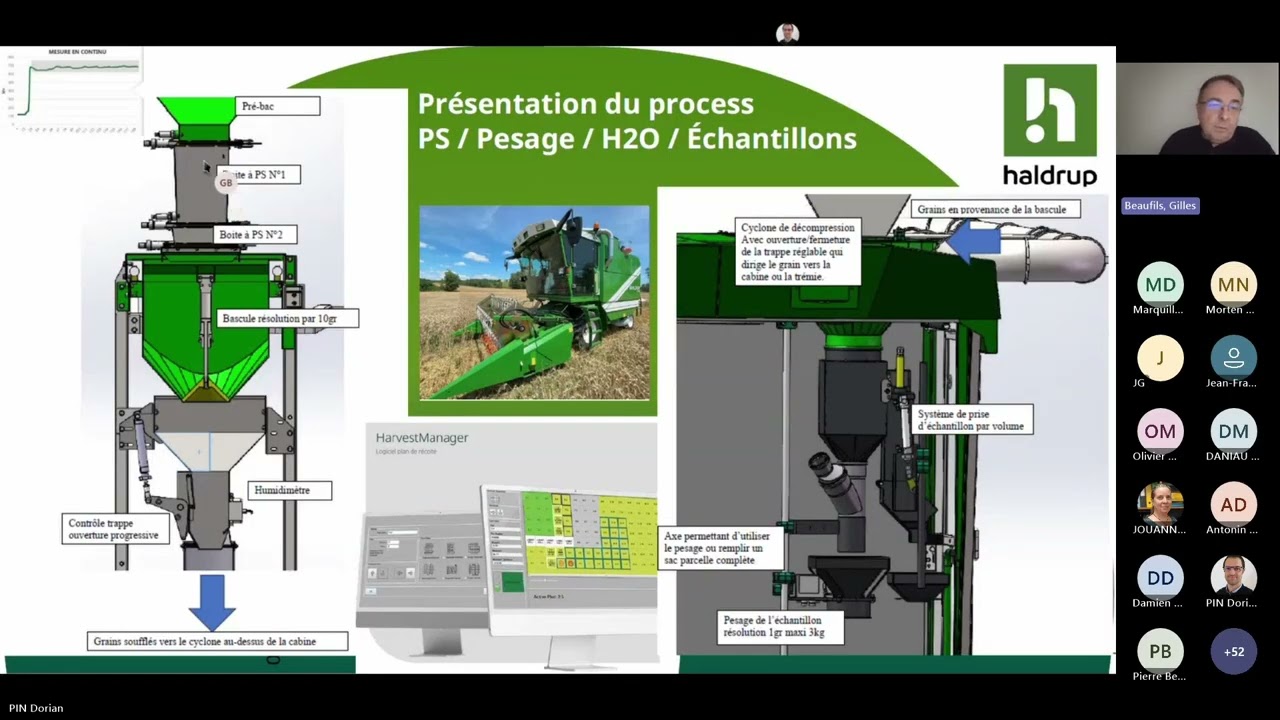
Task: Open the +52 more participants bubble
Action: click(x=1233, y=651)
